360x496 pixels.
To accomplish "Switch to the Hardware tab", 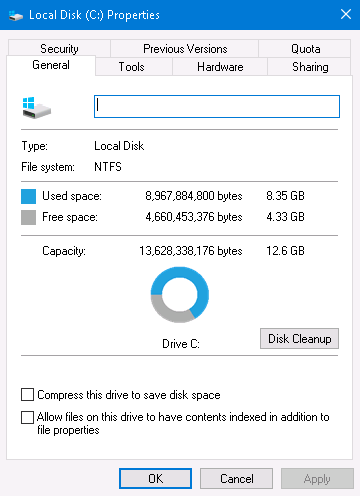I will [220, 67].
